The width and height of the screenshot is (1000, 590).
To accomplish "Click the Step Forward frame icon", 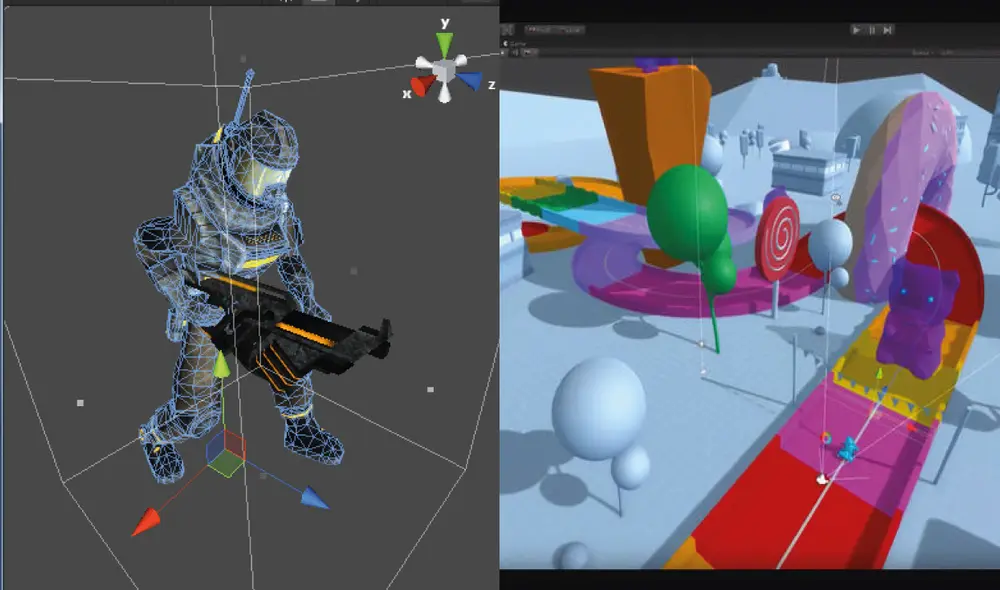I will pos(888,30).
